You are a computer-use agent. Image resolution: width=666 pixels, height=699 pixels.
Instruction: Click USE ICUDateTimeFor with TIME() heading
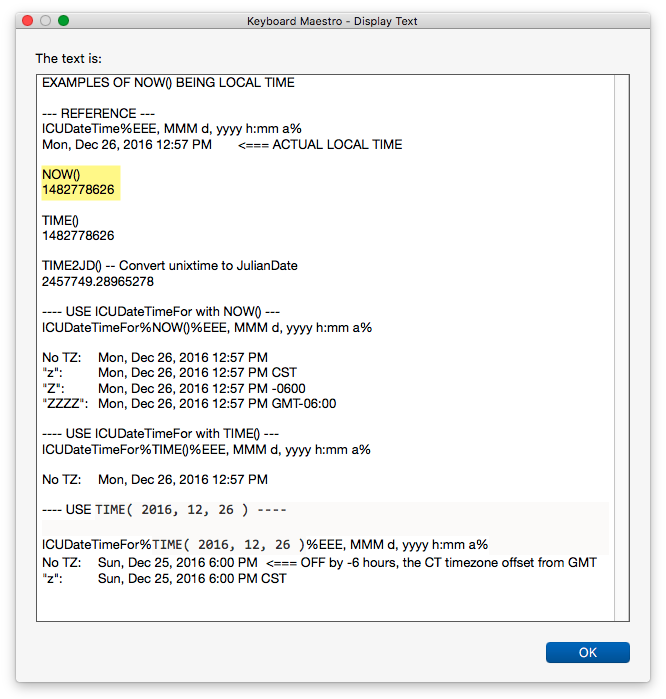click(x=160, y=434)
